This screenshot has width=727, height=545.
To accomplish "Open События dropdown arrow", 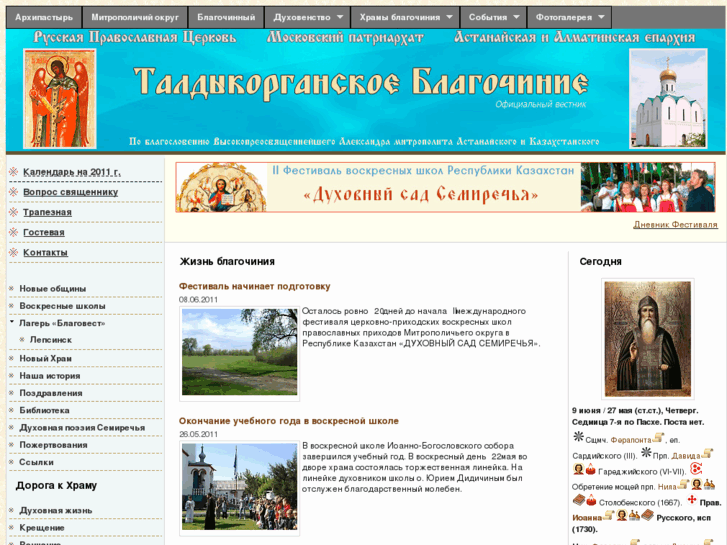I will (516, 17).
